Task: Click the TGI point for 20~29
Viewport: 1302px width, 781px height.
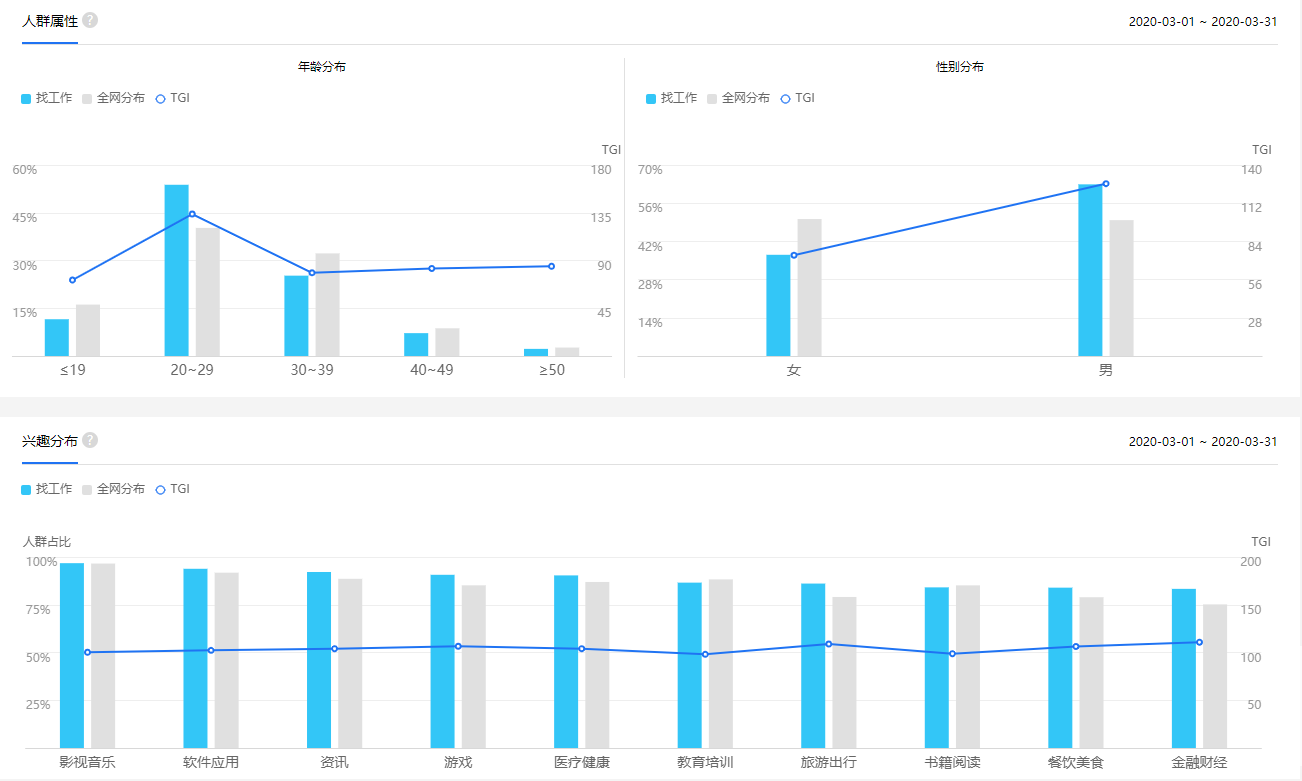Action: pyautogui.click(x=192, y=214)
